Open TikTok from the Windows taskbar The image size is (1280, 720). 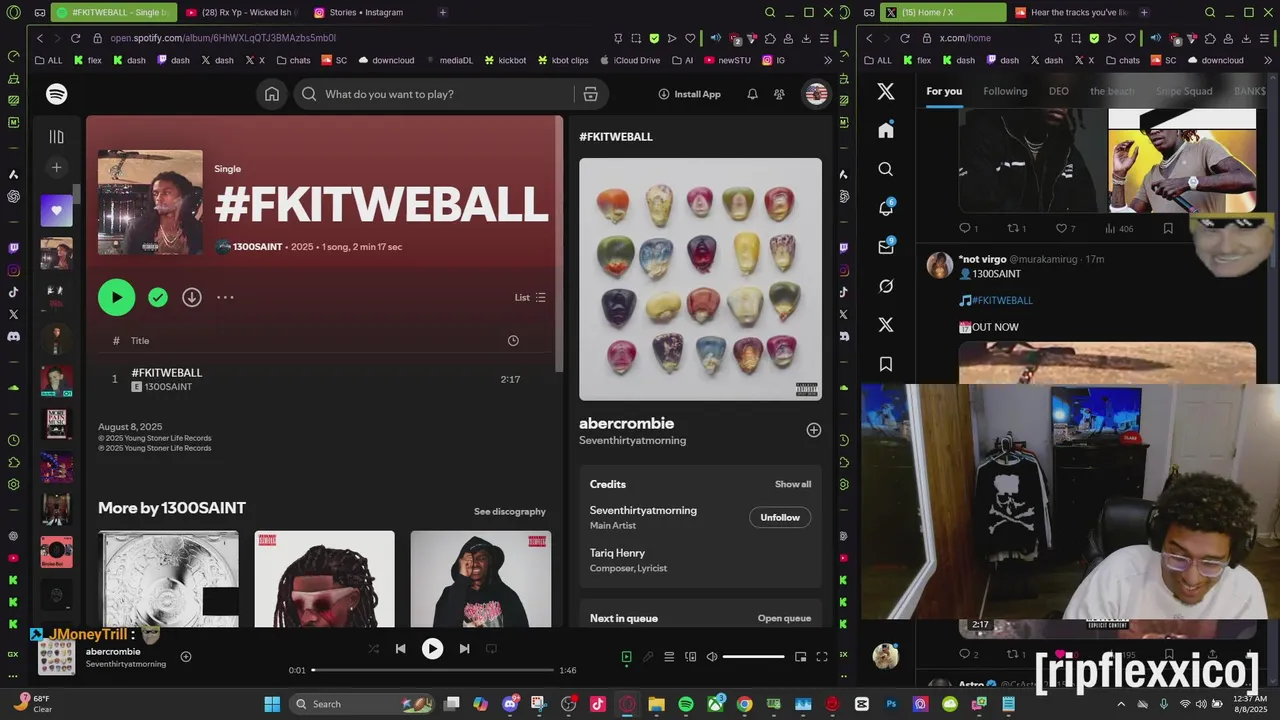click(598, 704)
